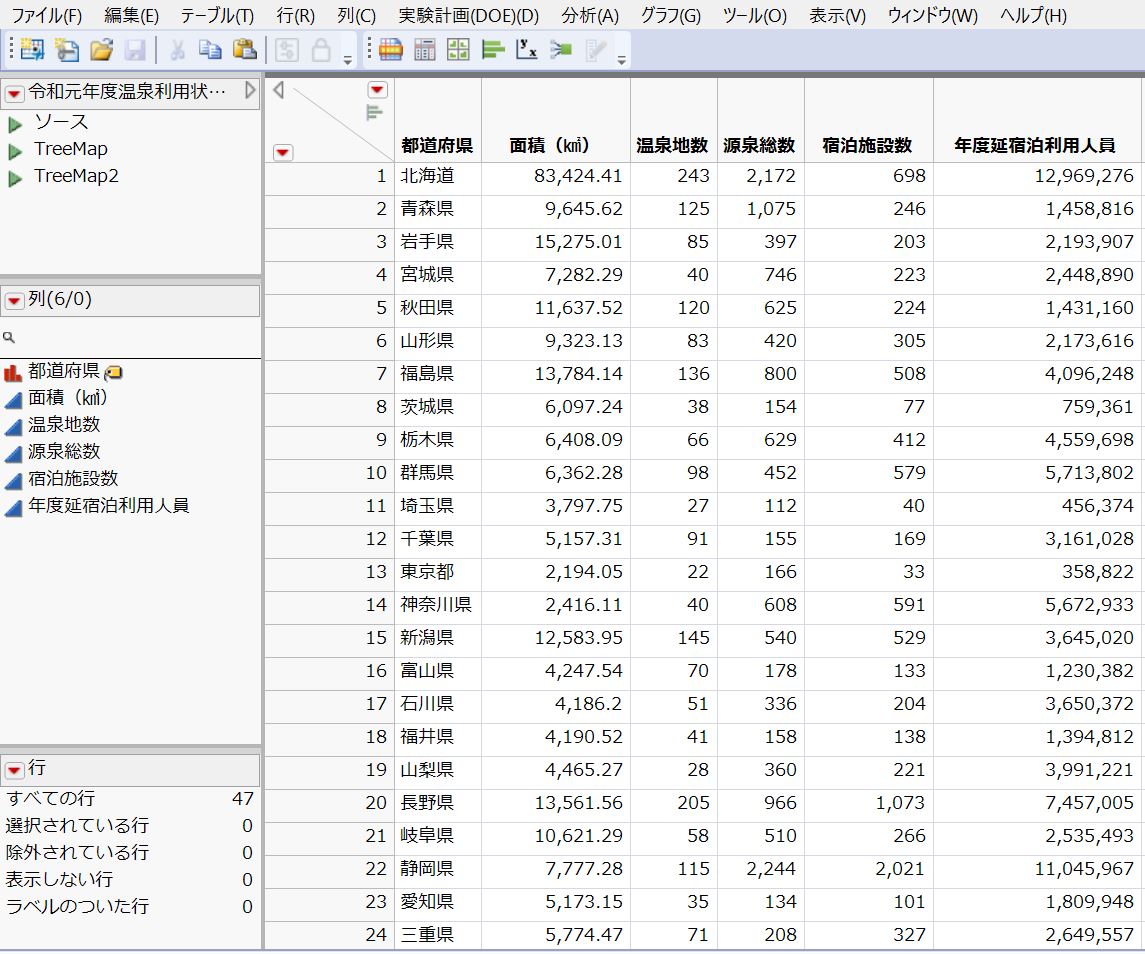Click nominal icon beside 都道府県 column
Screen dimensions: 1145x954
pos(12,373)
